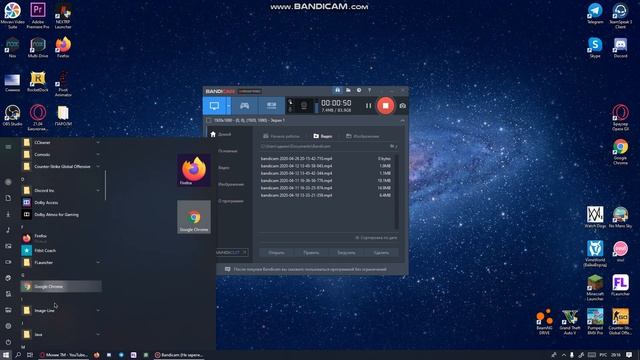The width and height of the screenshot is (640, 360).
Task: Open the Settings gear in the Start menu rail
Action: [8, 326]
